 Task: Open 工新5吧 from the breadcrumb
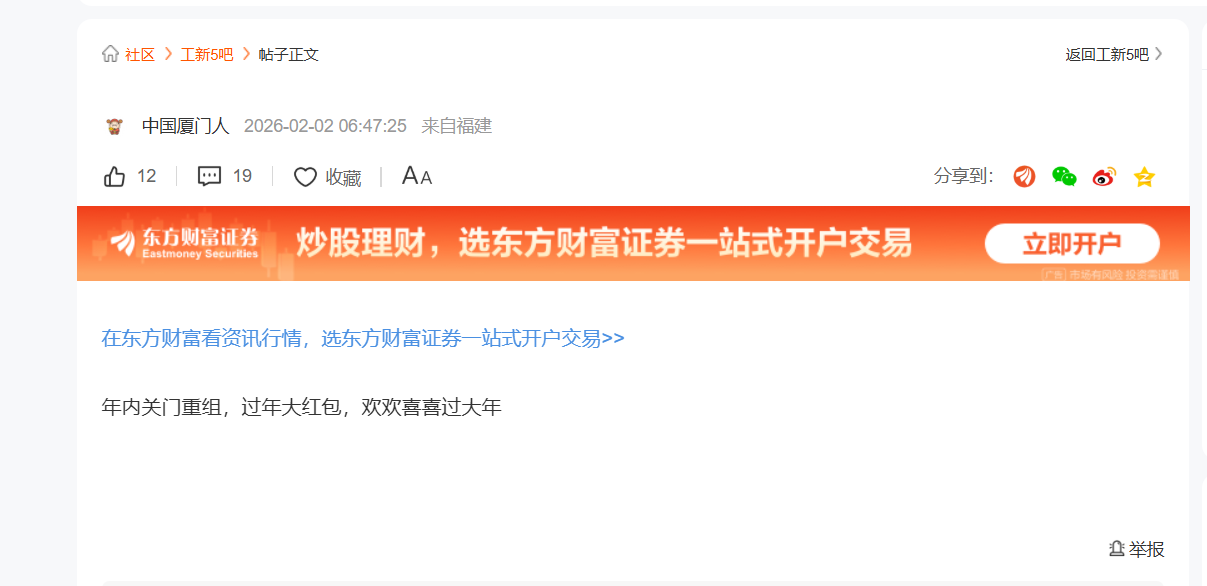tap(207, 54)
